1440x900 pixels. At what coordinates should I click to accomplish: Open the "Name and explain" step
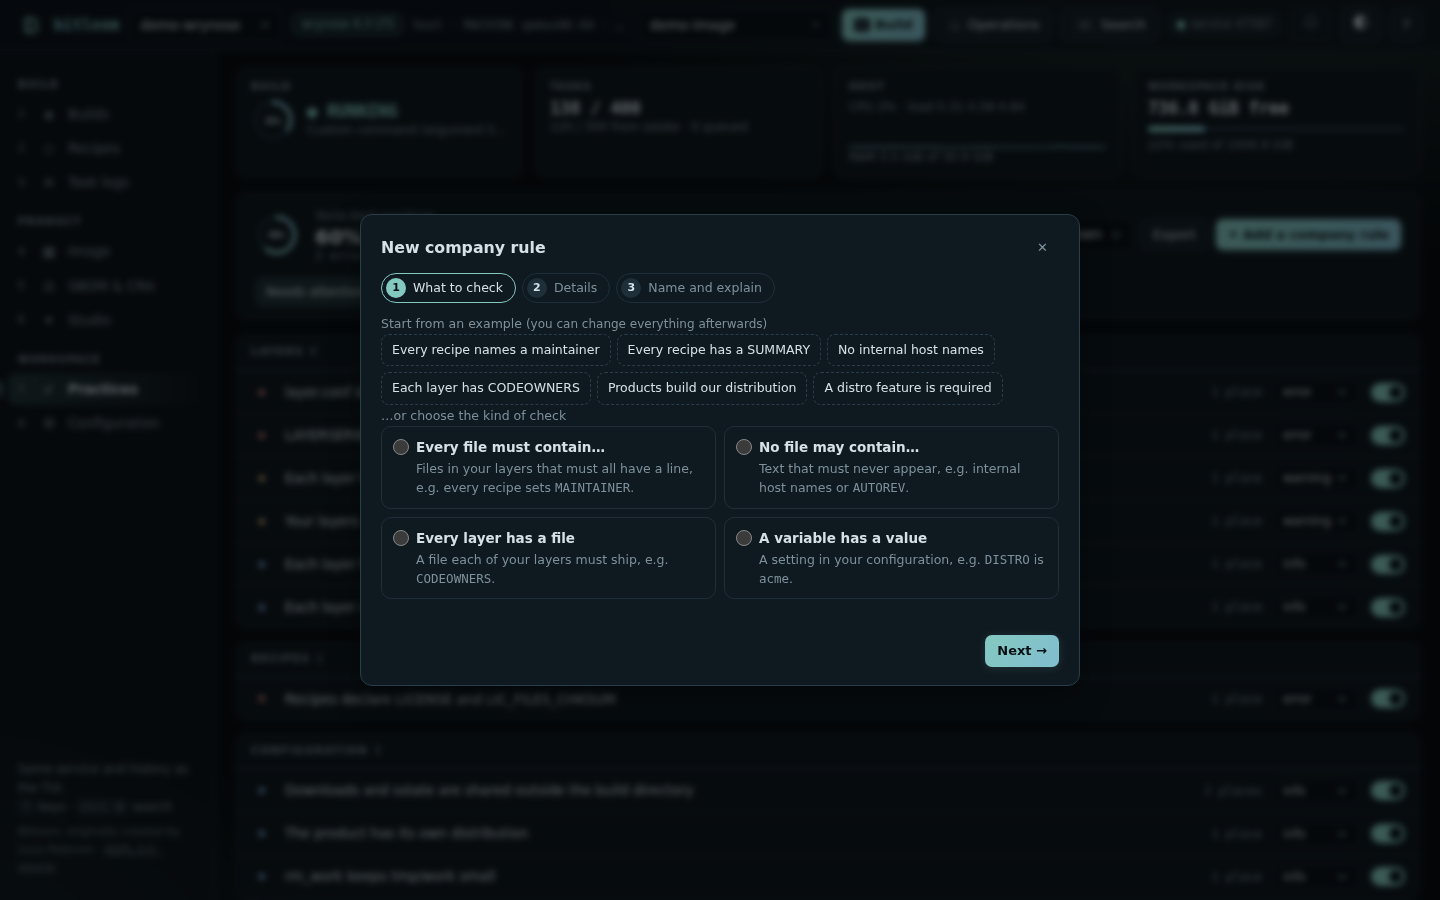click(x=695, y=288)
